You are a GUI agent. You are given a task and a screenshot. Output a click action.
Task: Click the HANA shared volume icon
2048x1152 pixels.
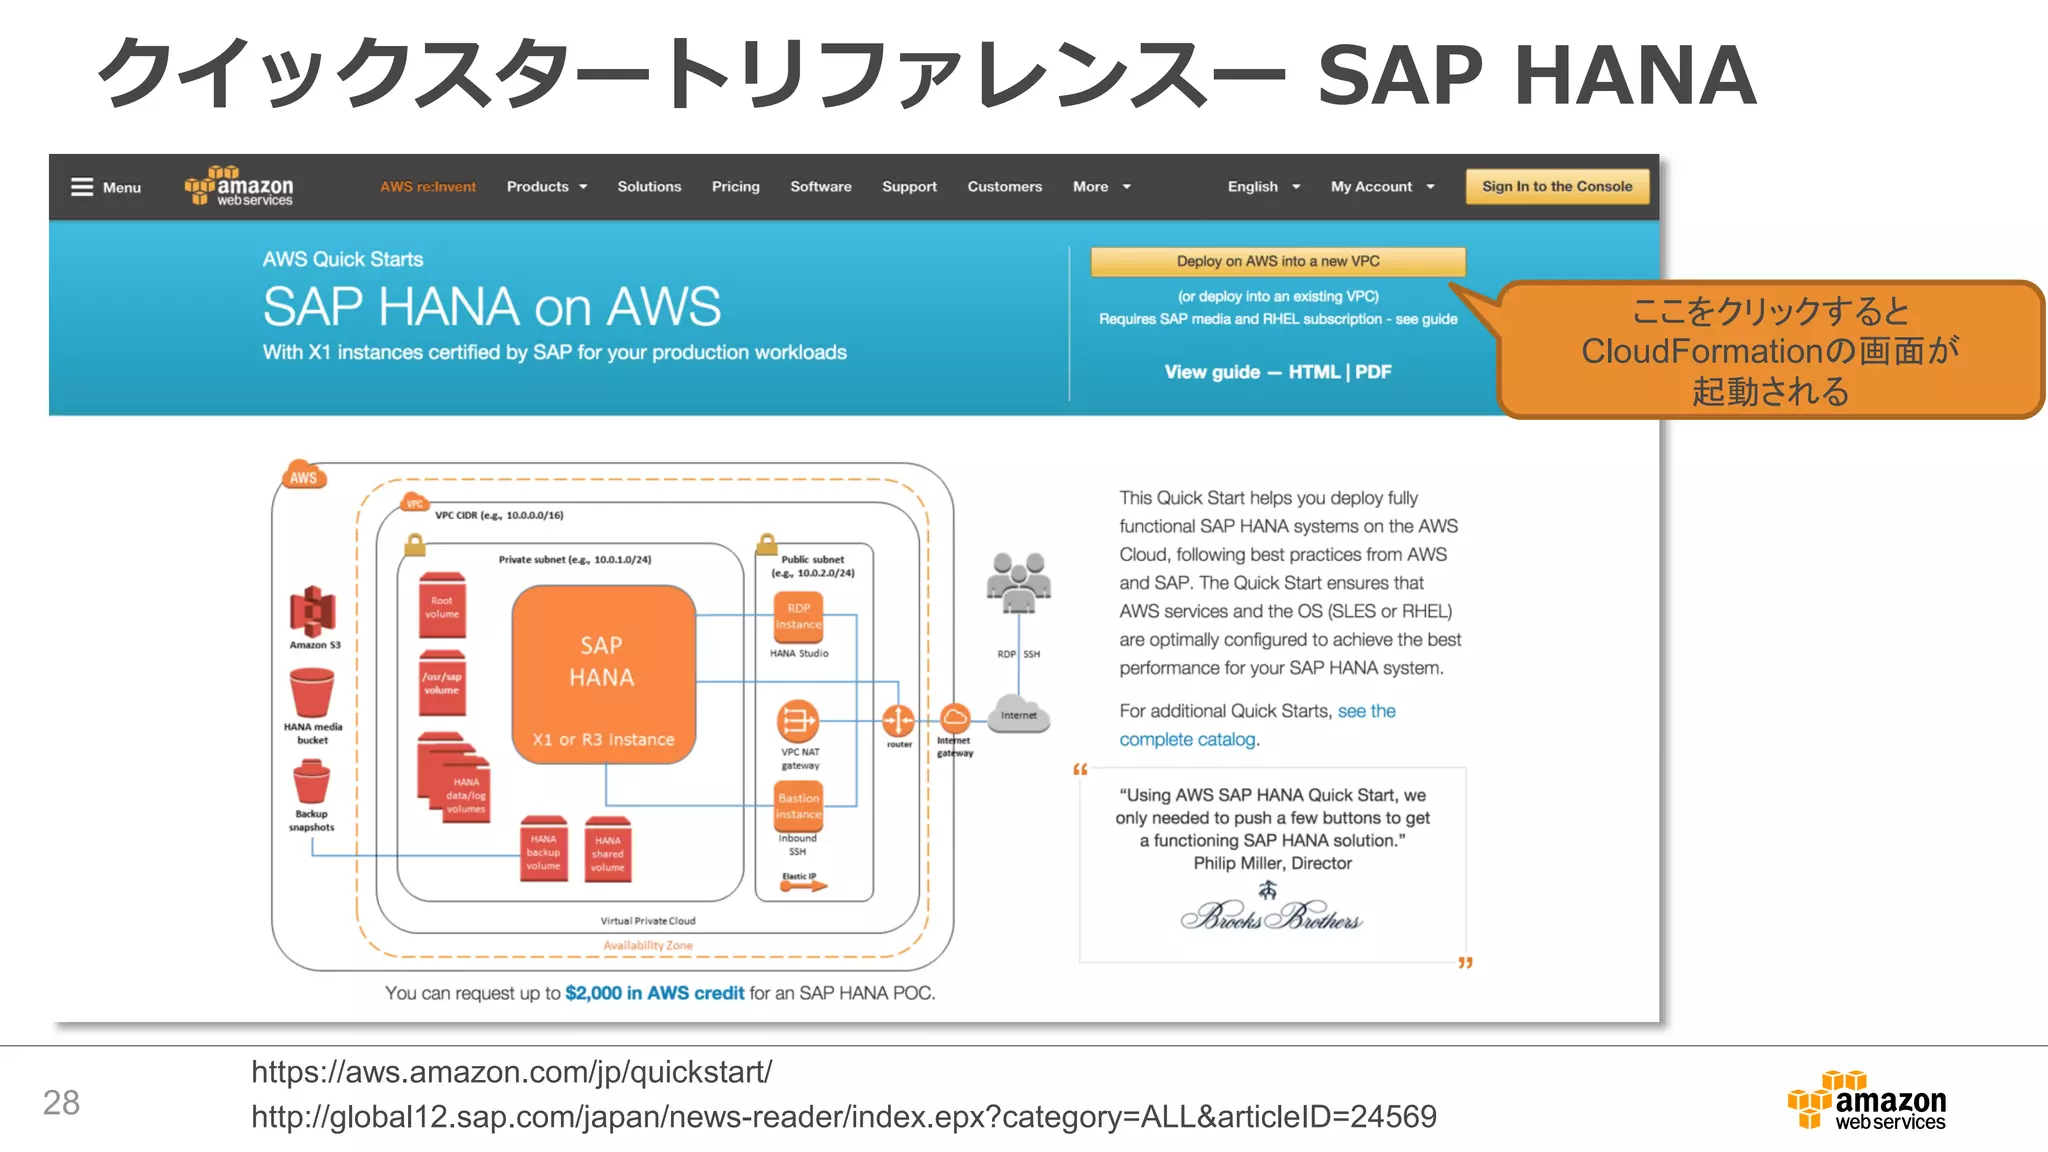coord(607,850)
